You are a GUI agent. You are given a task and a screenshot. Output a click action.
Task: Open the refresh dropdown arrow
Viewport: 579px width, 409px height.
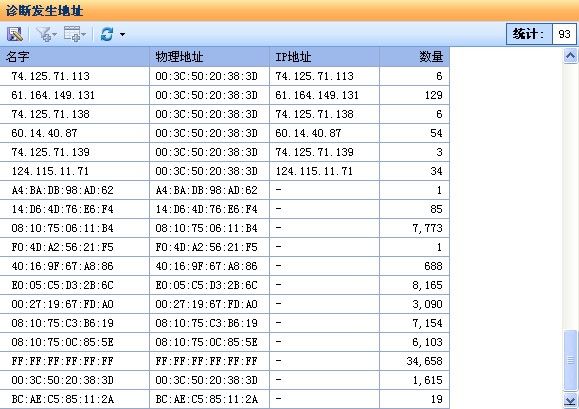[122, 35]
